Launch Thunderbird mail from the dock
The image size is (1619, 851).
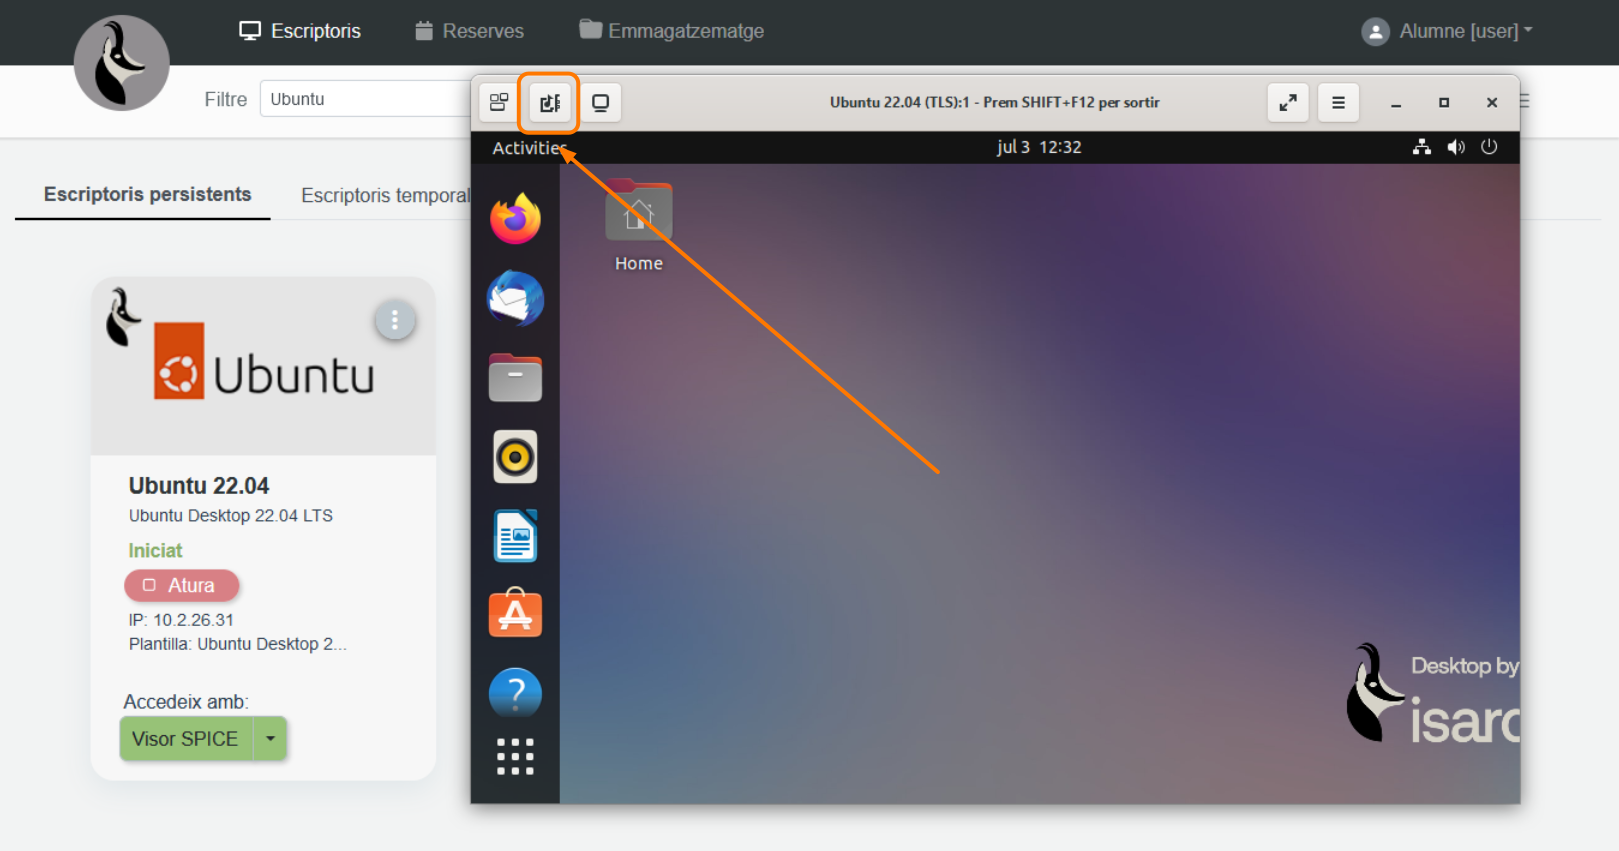515,298
